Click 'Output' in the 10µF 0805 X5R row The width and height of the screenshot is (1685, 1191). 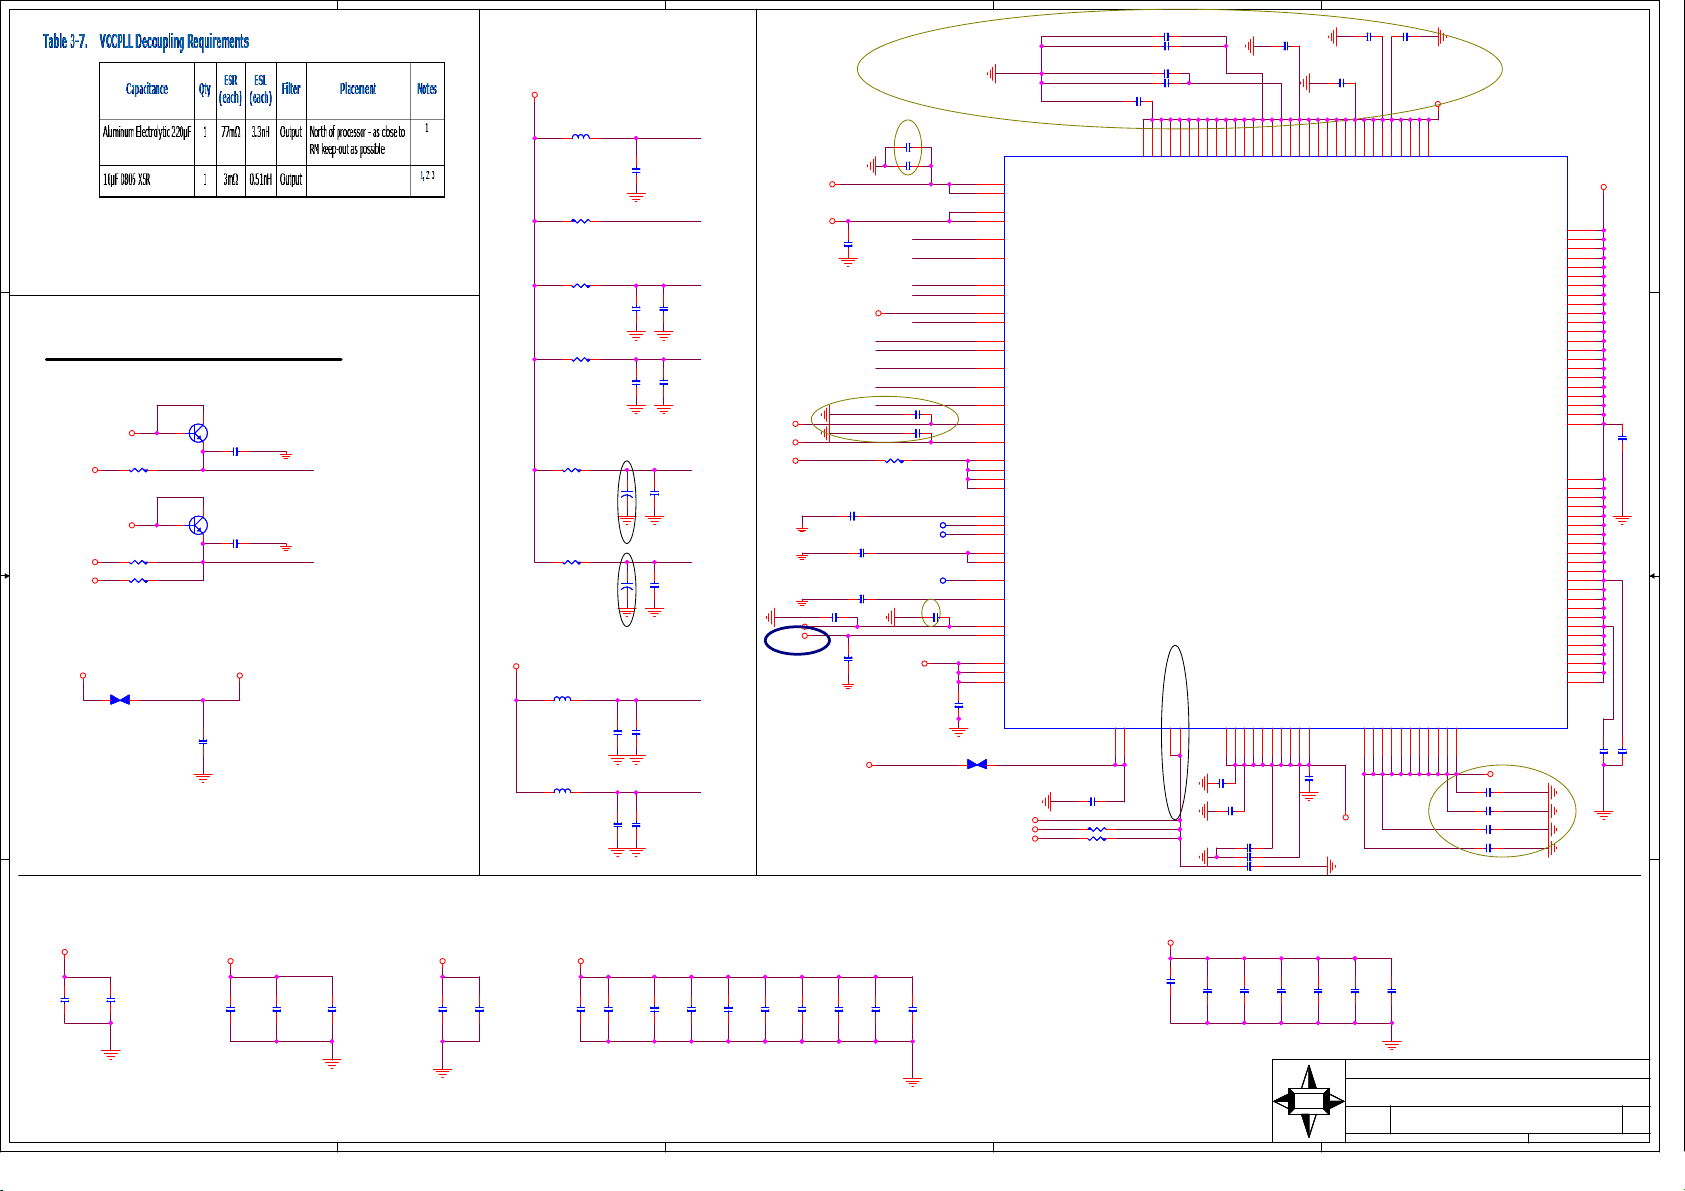(291, 180)
